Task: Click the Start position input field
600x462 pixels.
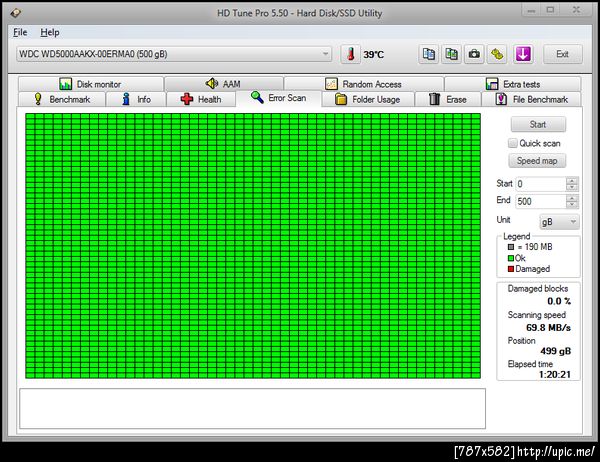Action: coord(541,184)
